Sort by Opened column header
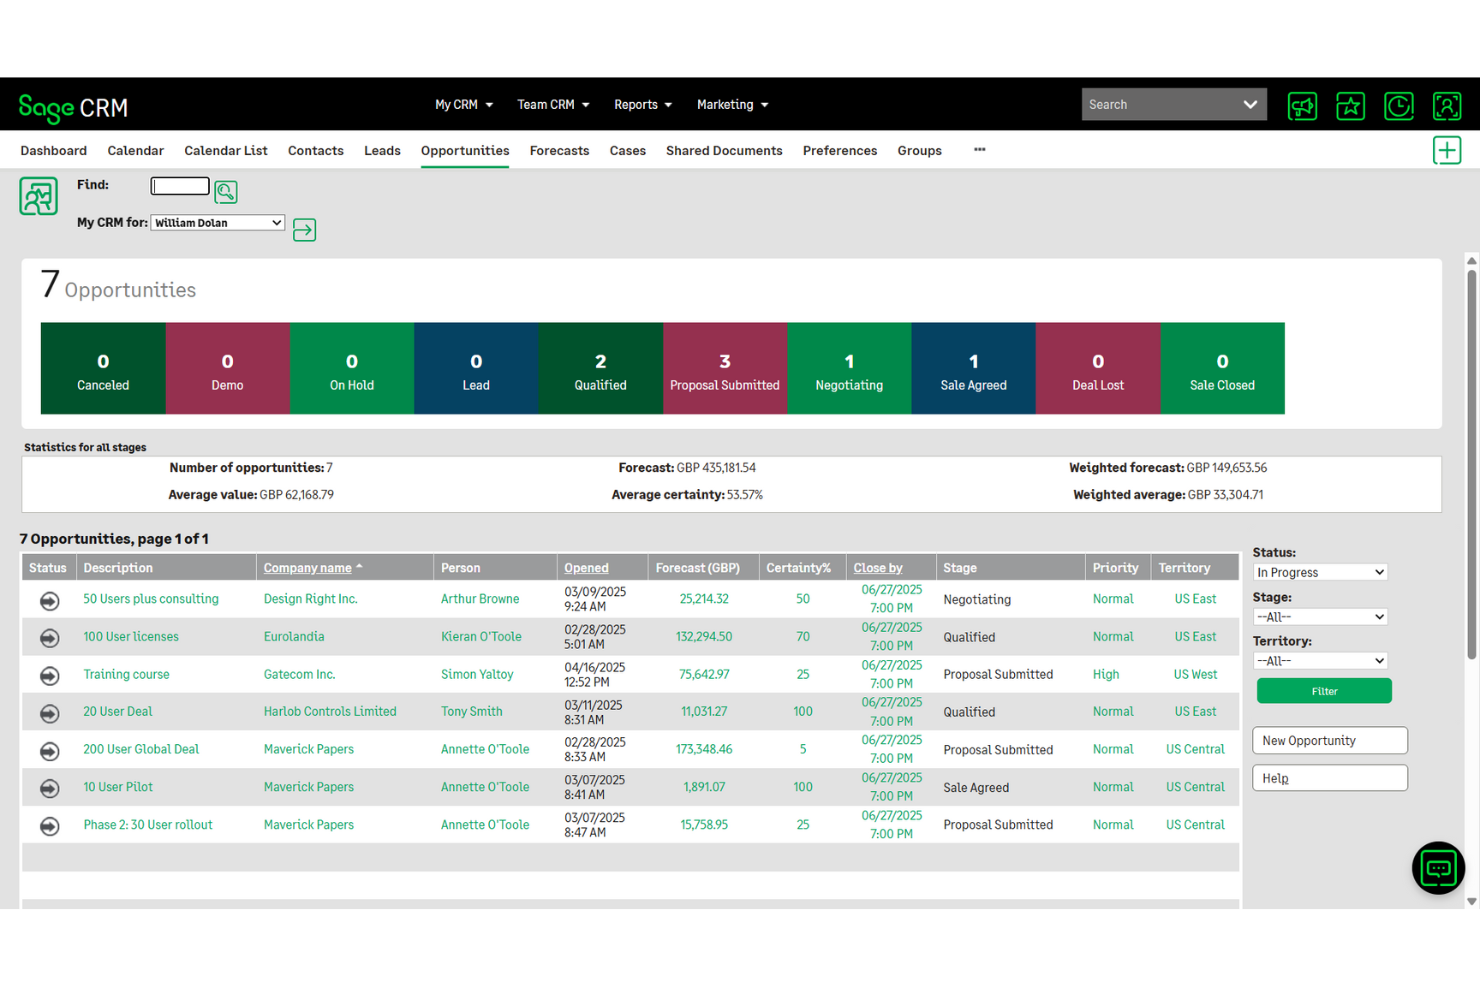 (586, 568)
